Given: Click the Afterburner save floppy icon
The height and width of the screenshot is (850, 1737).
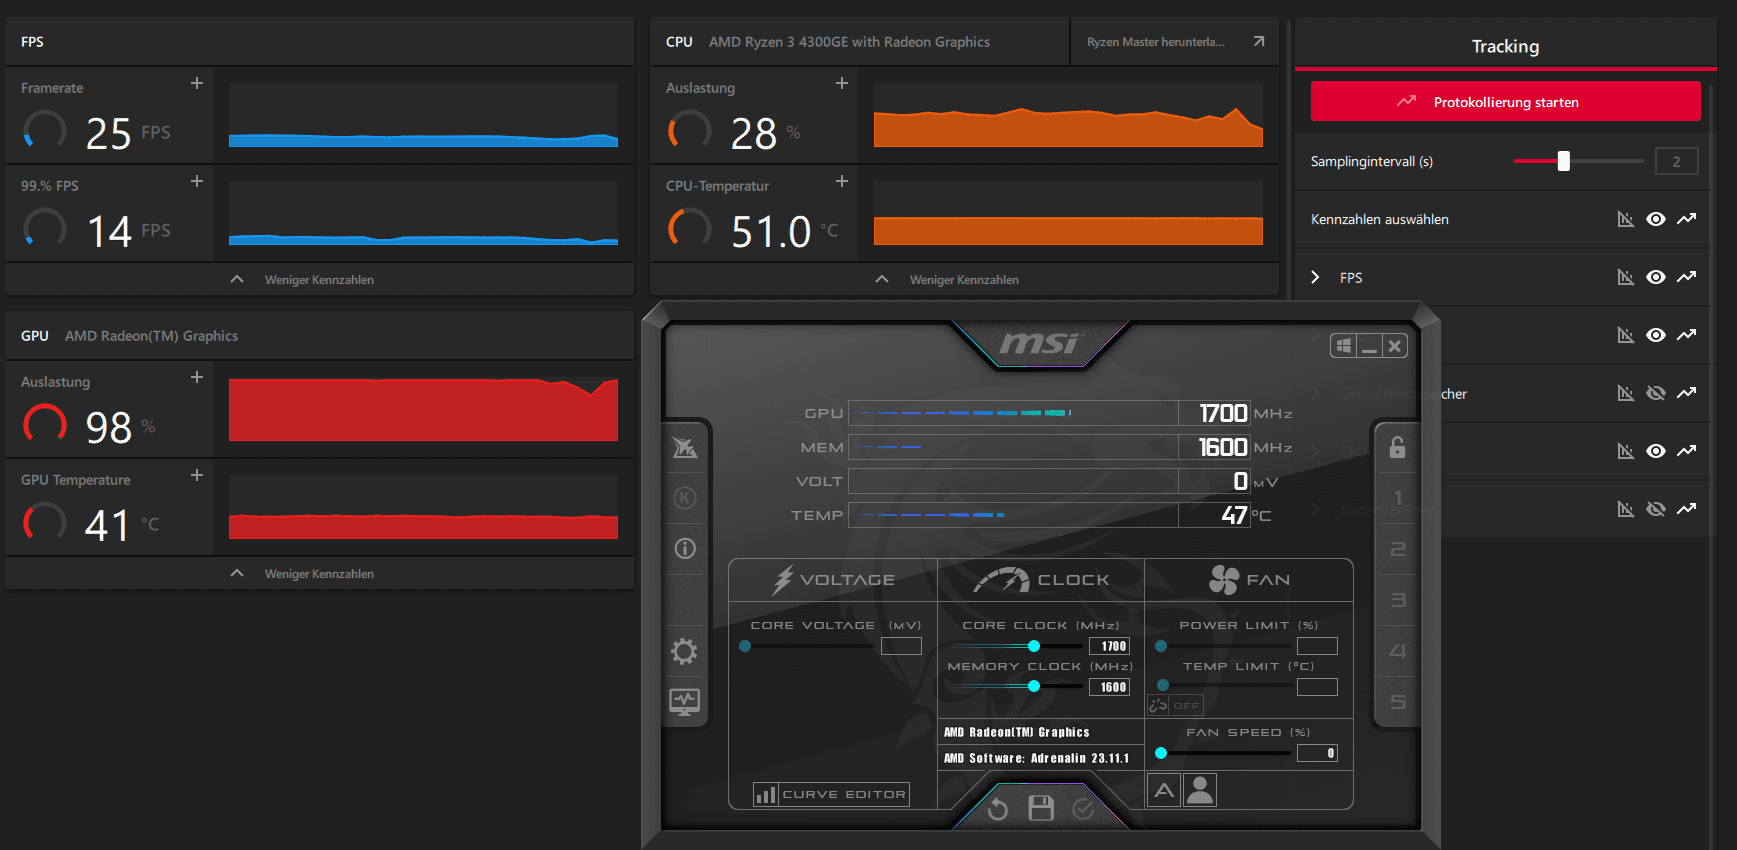Looking at the screenshot, I should click(1041, 808).
